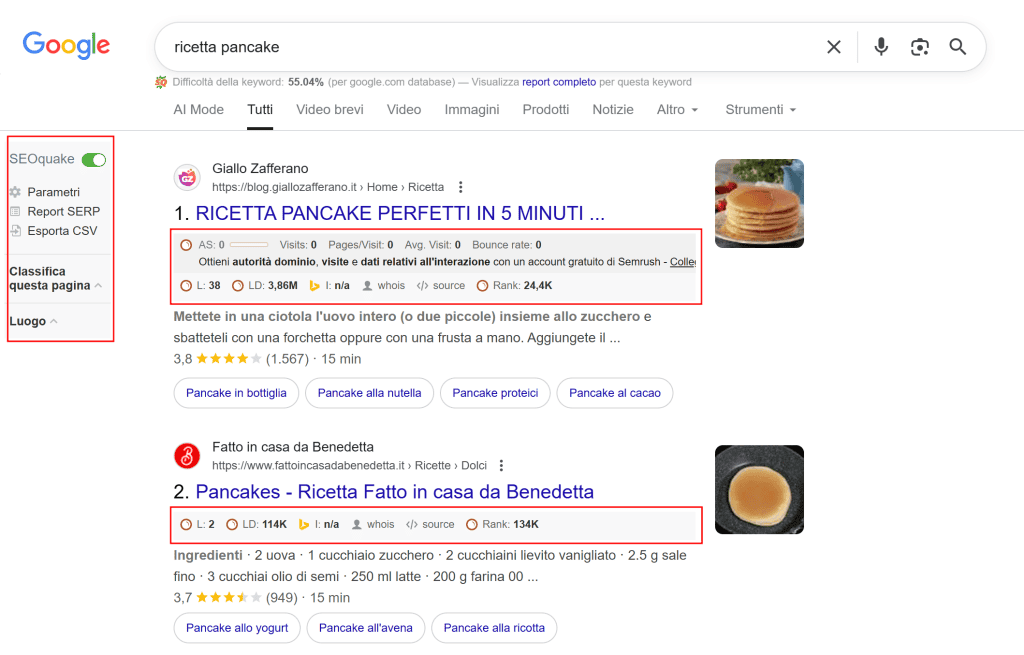Click the fattoincasadabenedetta.it URL breadcrumb
1024x655 pixels.
(349, 466)
